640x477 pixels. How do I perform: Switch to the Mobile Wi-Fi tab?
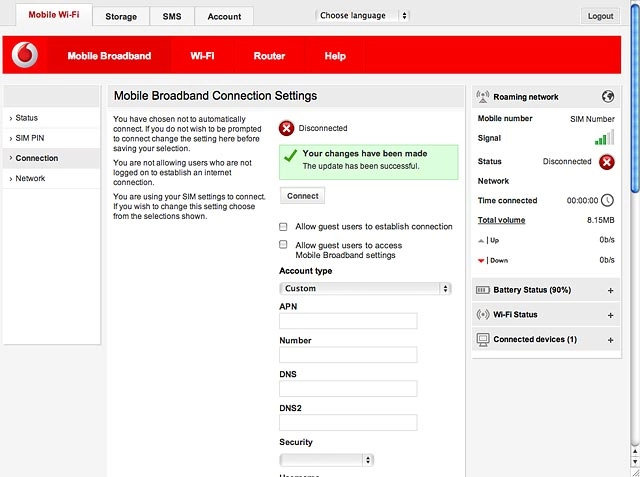[54, 15]
